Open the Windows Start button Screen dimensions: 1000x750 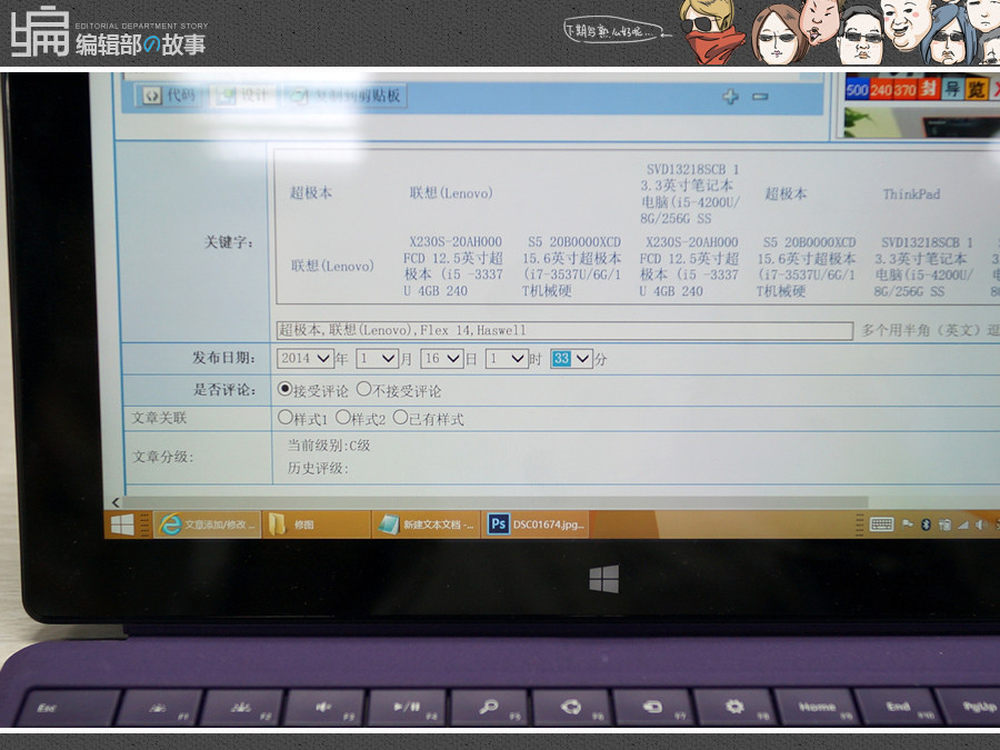coord(122,524)
